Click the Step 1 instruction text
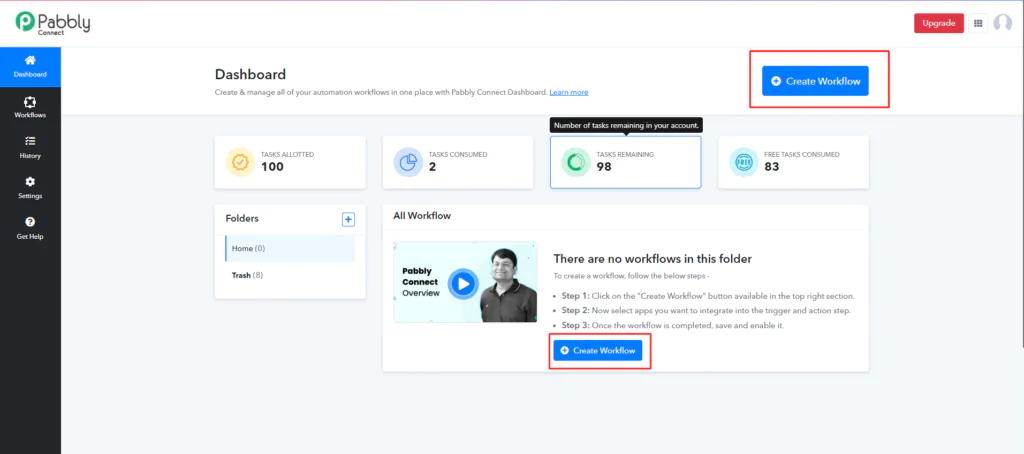This screenshot has height=454, width=1024. (x=708, y=296)
